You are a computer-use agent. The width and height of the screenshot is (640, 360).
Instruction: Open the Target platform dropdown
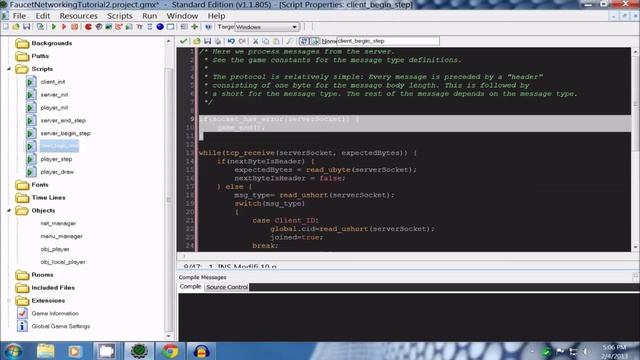click(267, 27)
